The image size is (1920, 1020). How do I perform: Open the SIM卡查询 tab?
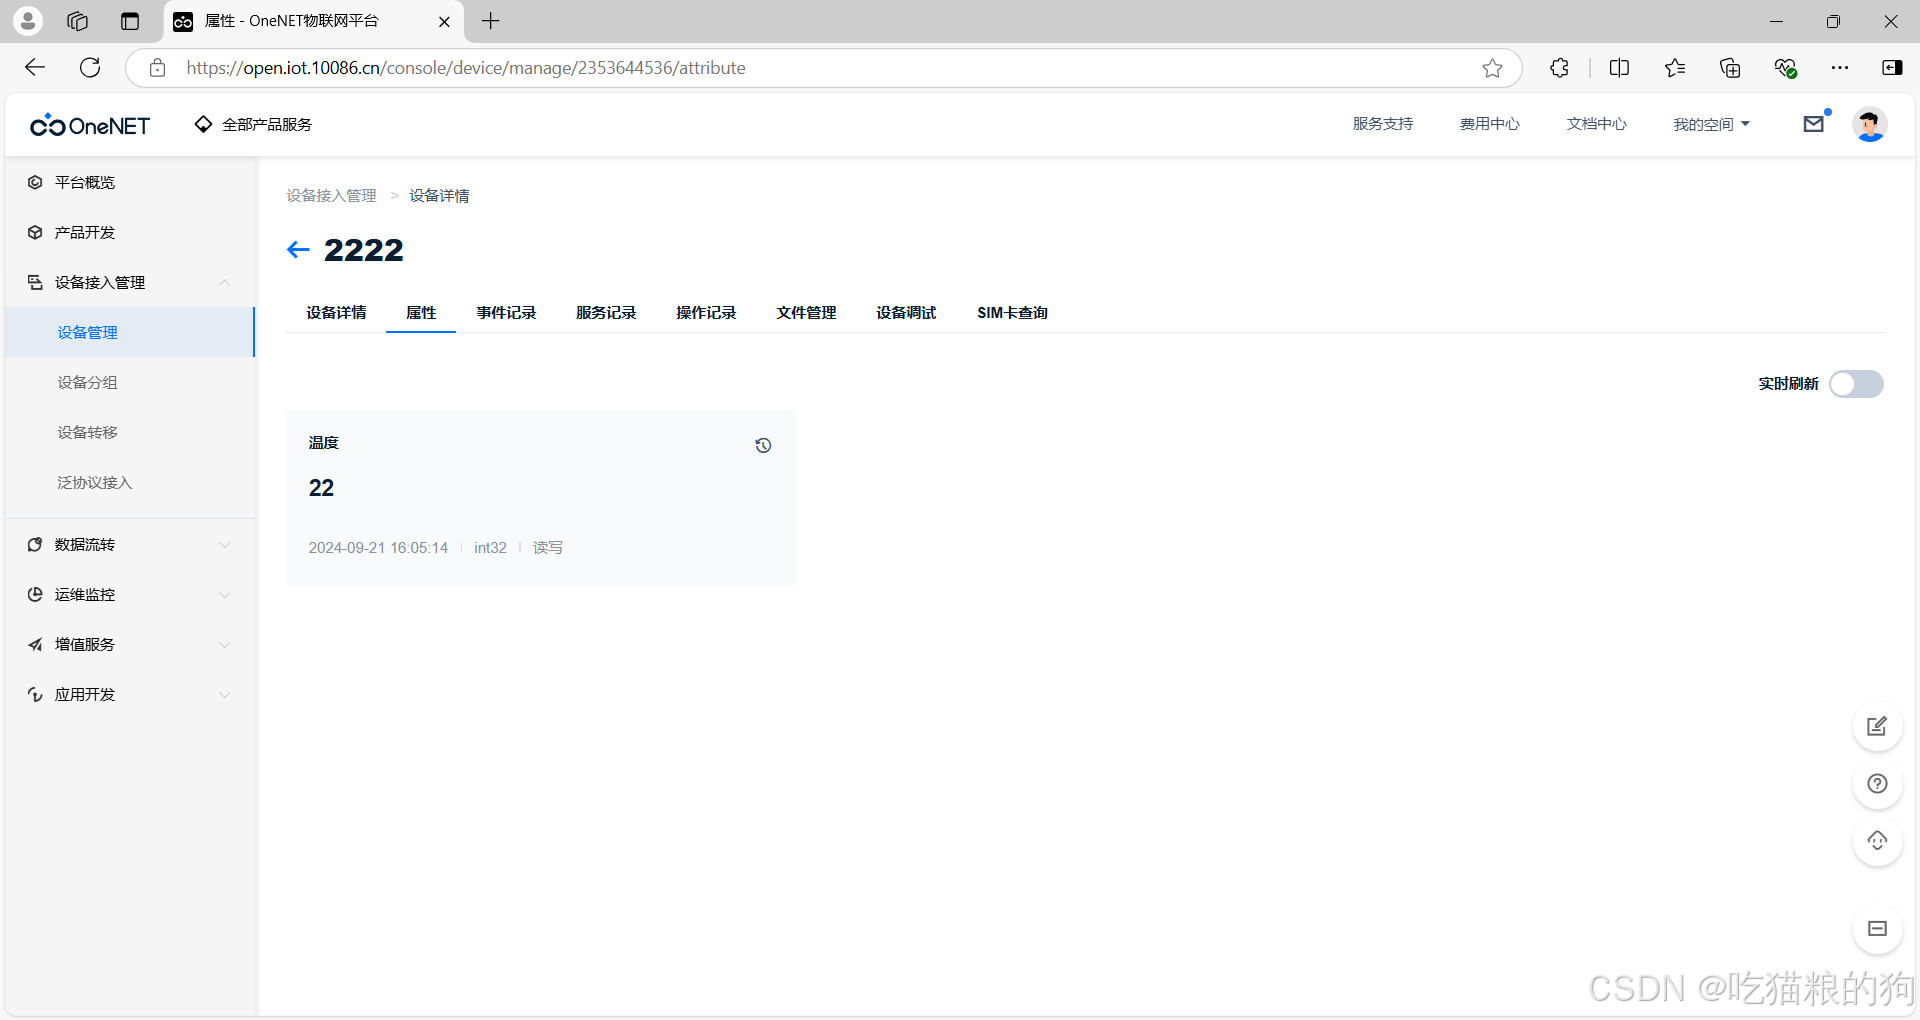point(1012,312)
